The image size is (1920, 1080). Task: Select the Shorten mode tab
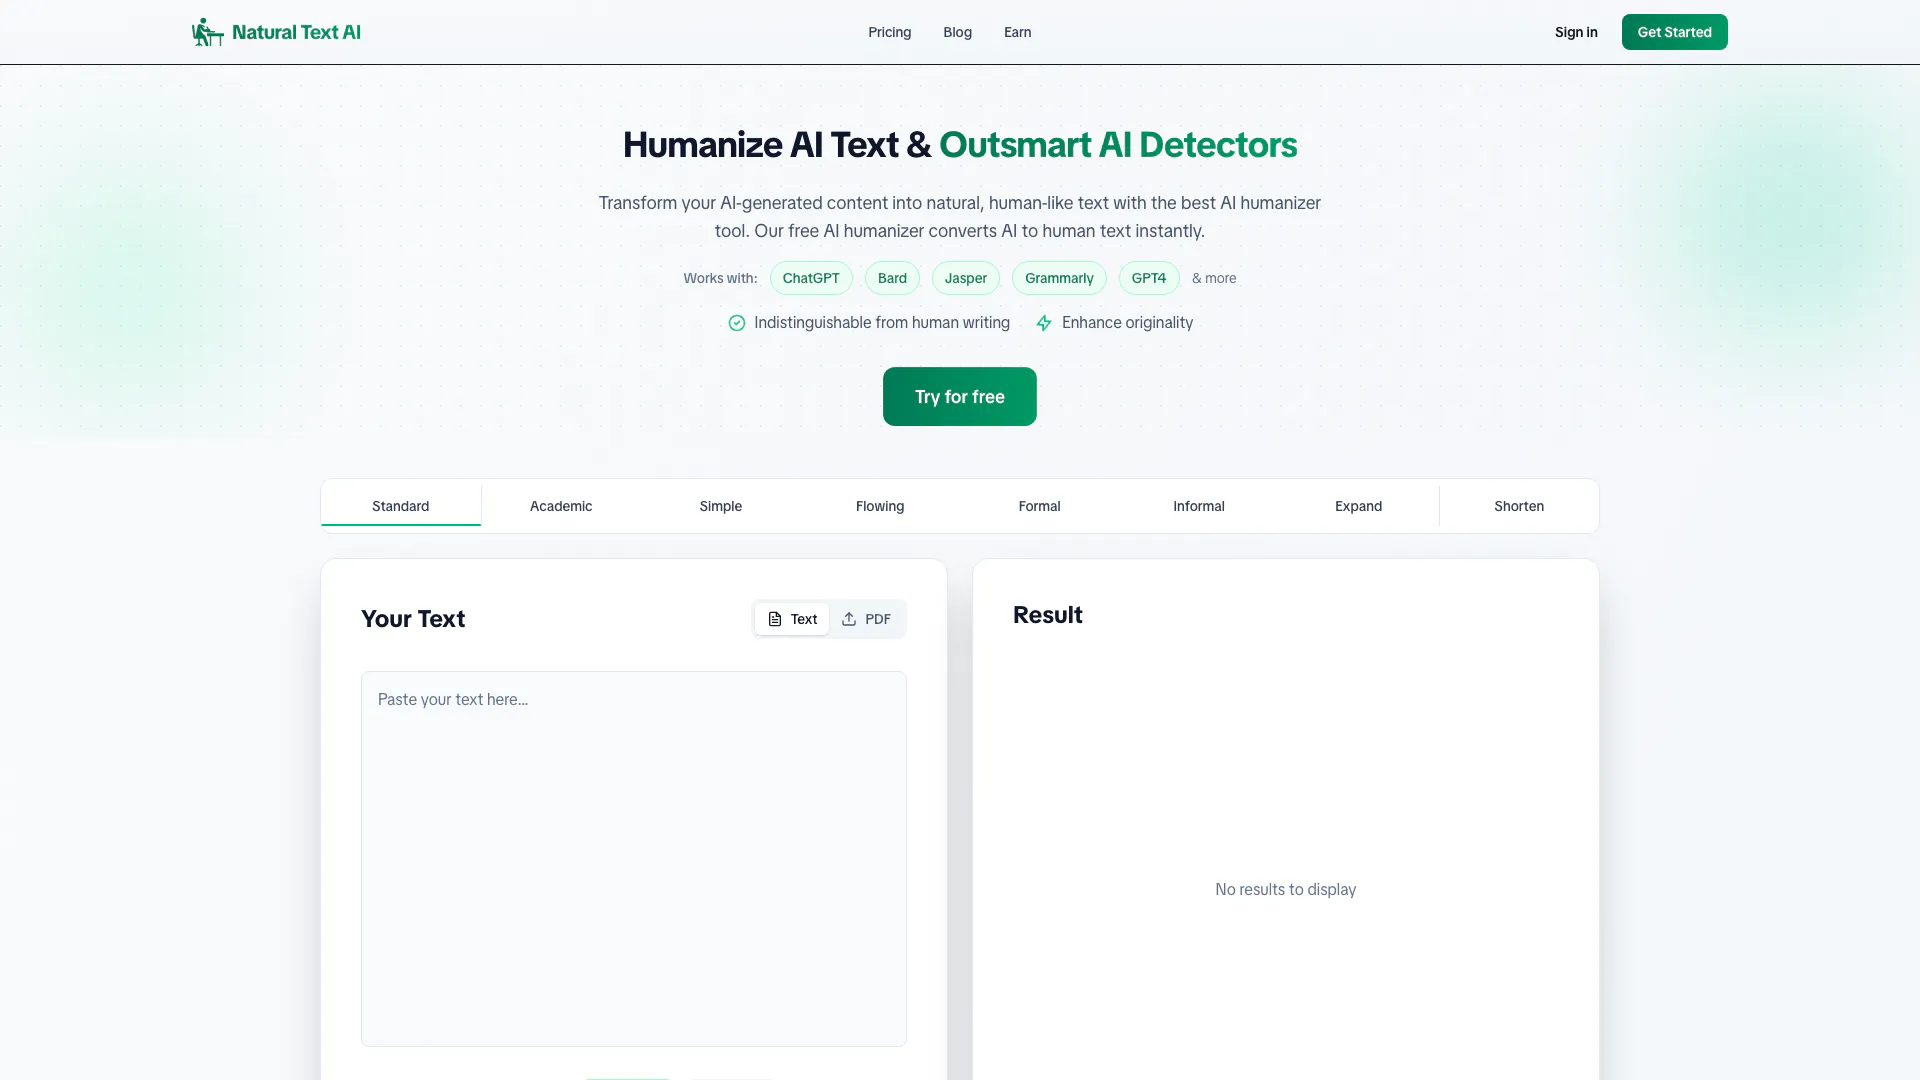tap(1518, 506)
